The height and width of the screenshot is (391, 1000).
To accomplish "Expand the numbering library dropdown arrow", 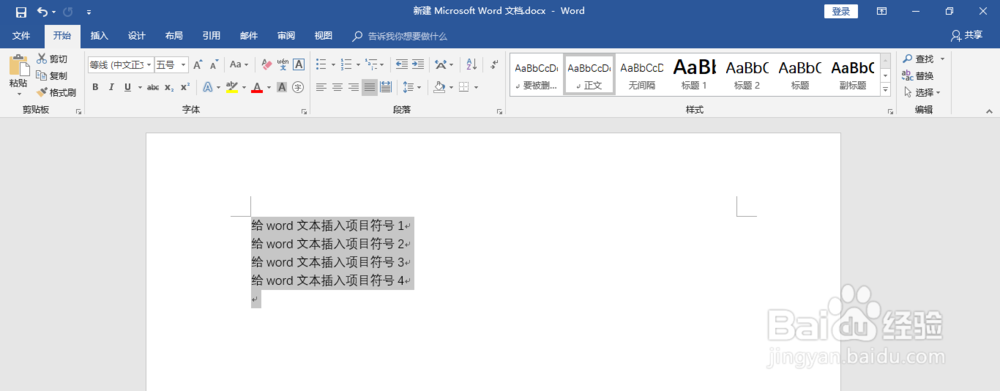I will [358, 64].
